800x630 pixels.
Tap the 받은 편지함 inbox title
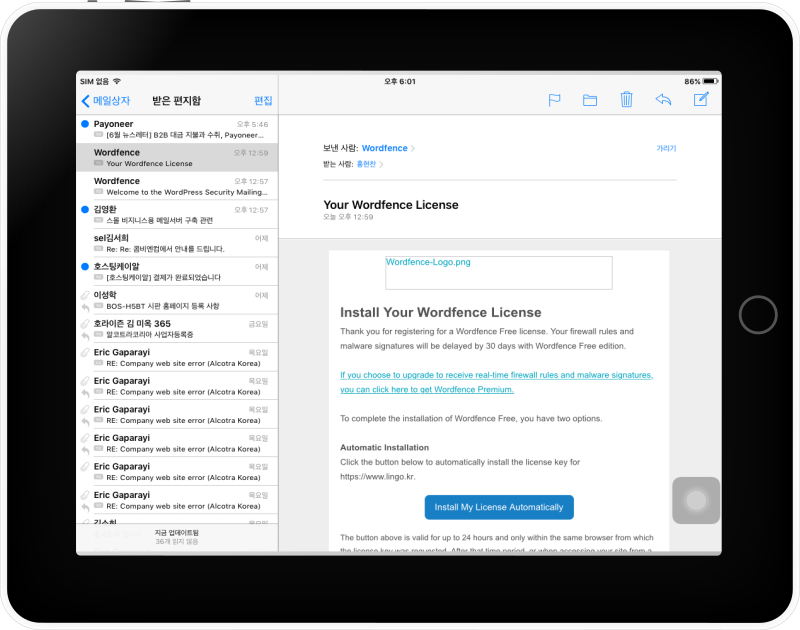177,100
